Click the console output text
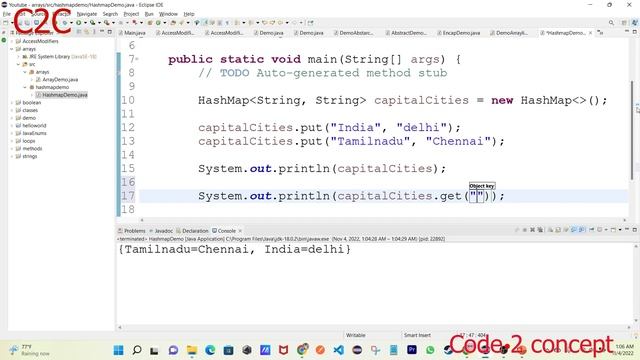The width and height of the screenshot is (640, 360). (235, 249)
